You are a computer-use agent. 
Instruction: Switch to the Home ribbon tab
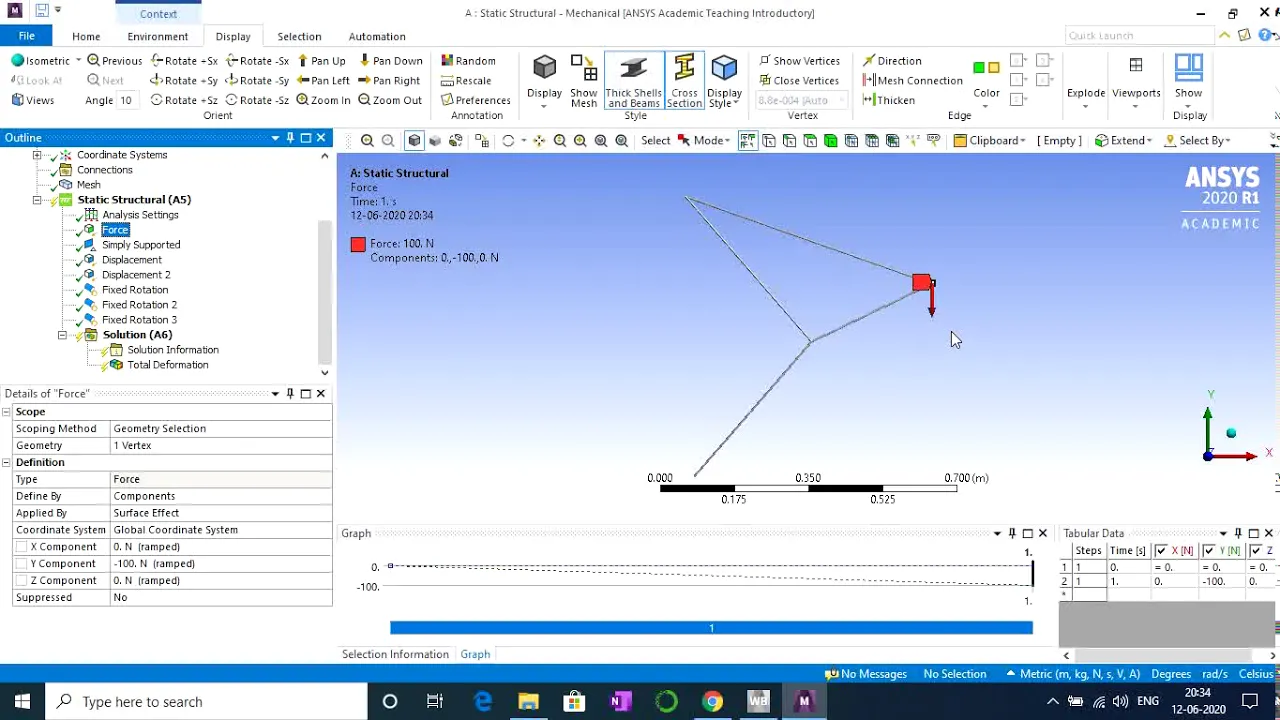[x=86, y=36]
